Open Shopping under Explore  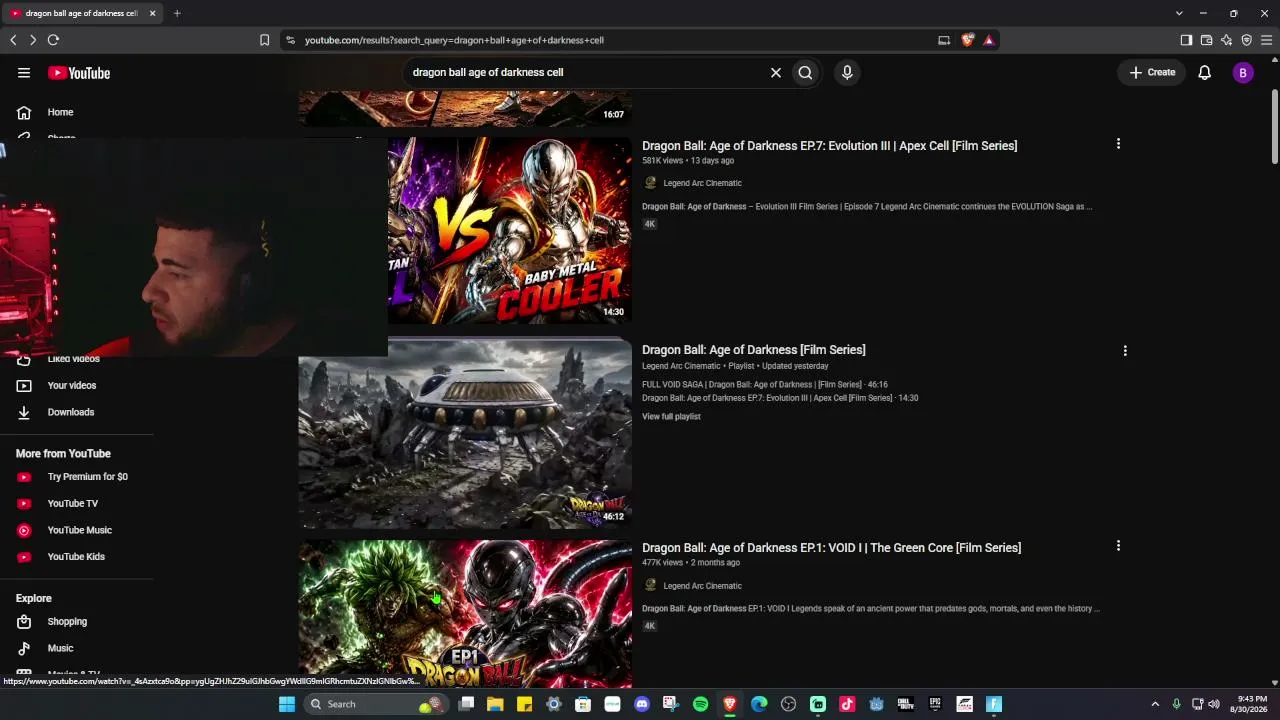pyautogui.click(x=76, y=621)
